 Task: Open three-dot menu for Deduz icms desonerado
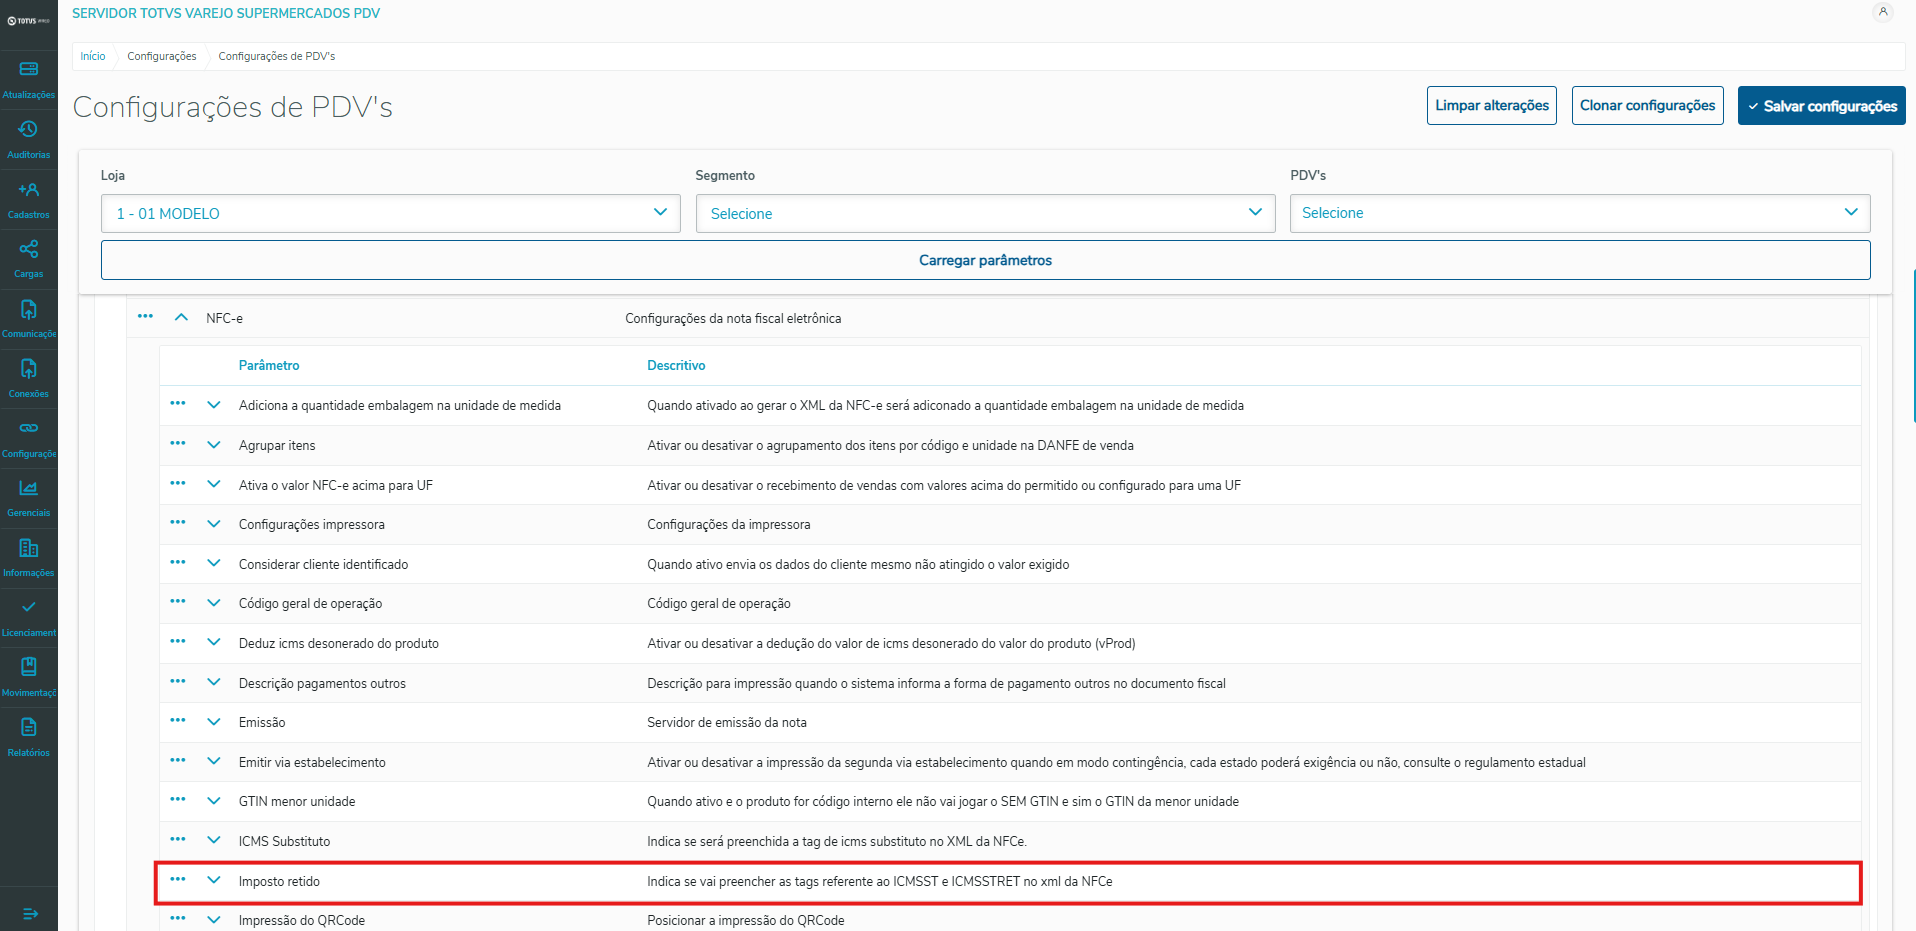point(178,642)
